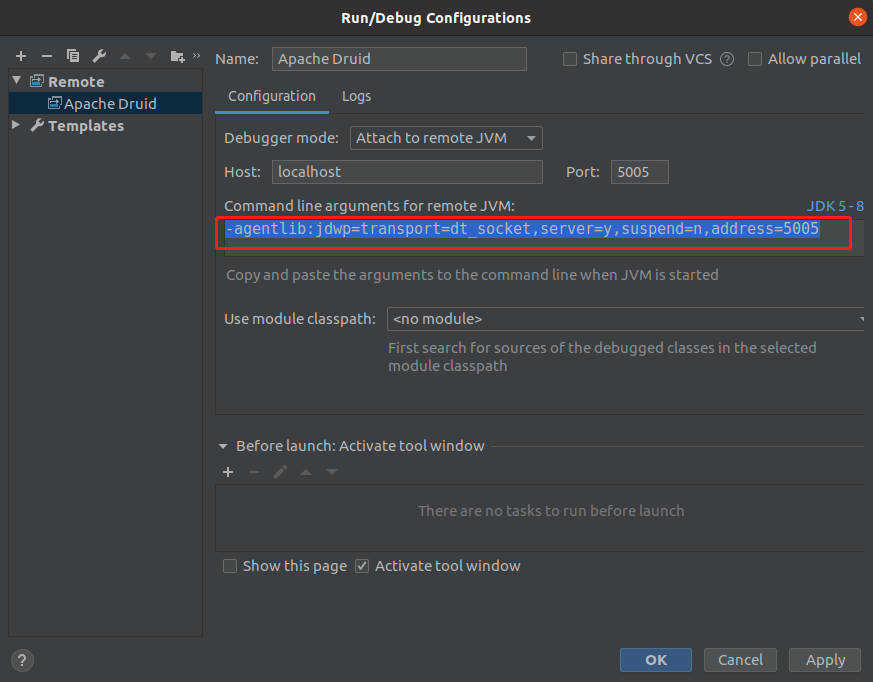The image size is (873, 682).
Task: Collapse the Before launch section
Action: click(x=222, y=446)
